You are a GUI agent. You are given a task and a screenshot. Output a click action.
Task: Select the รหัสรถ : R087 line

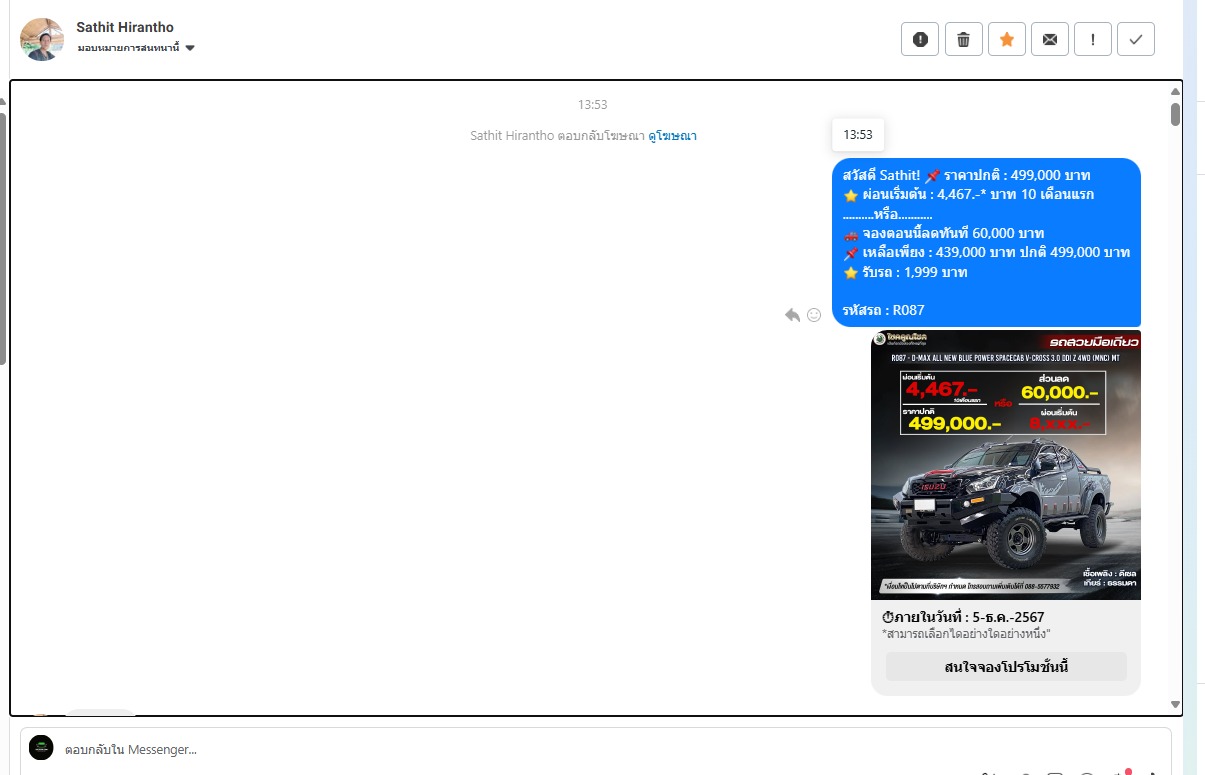tap(884, 310)
